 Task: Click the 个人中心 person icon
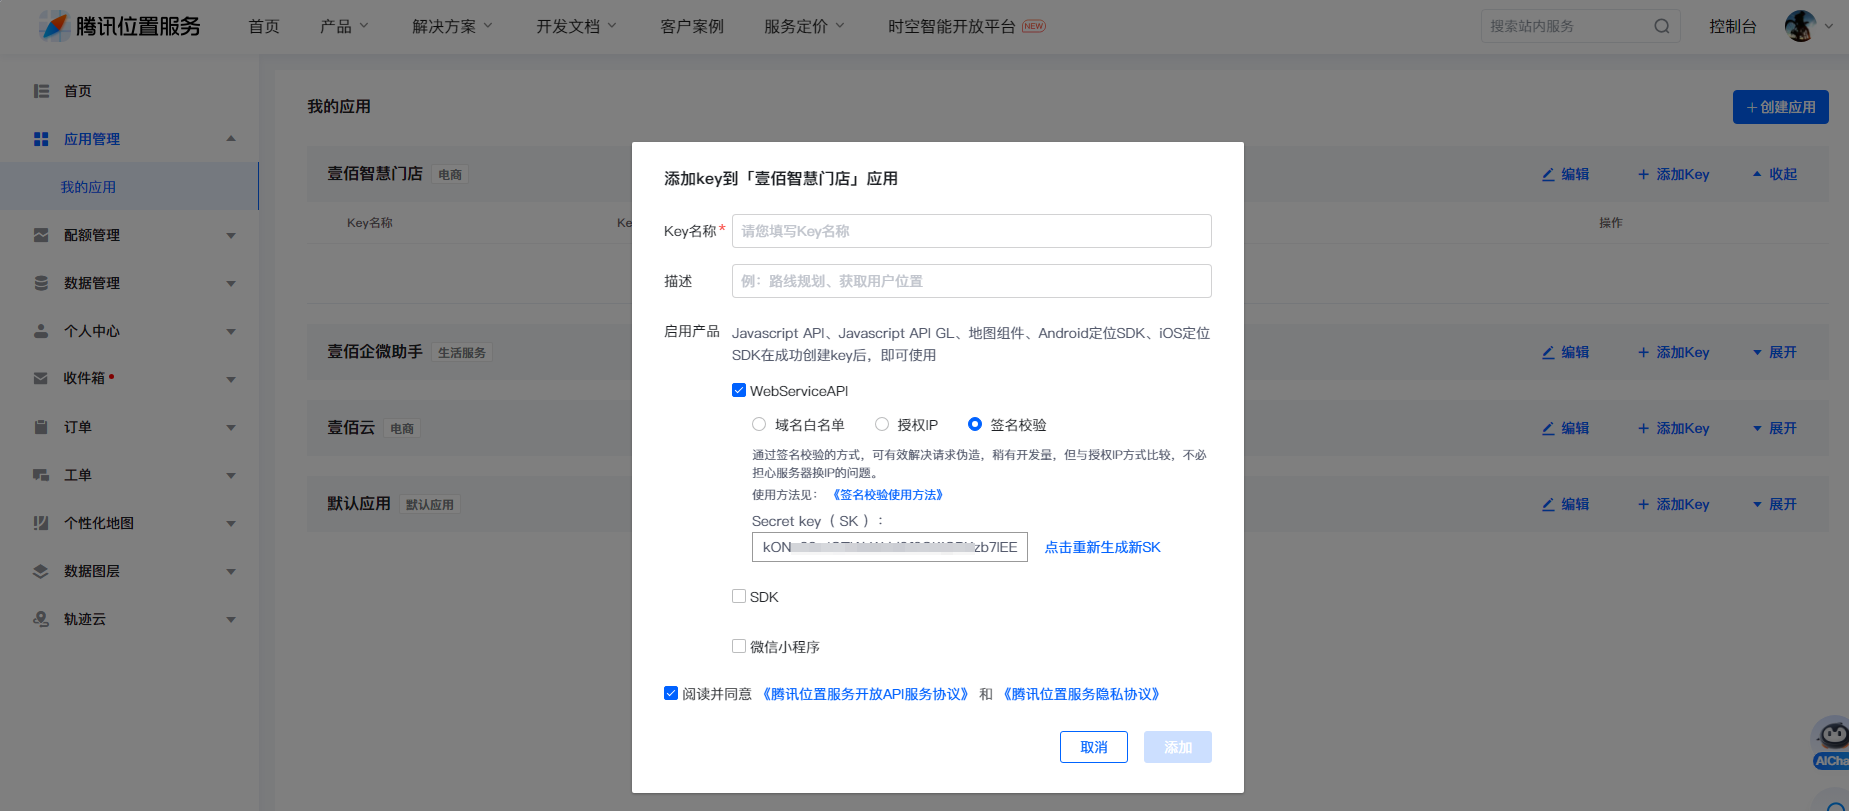(41, 331)
